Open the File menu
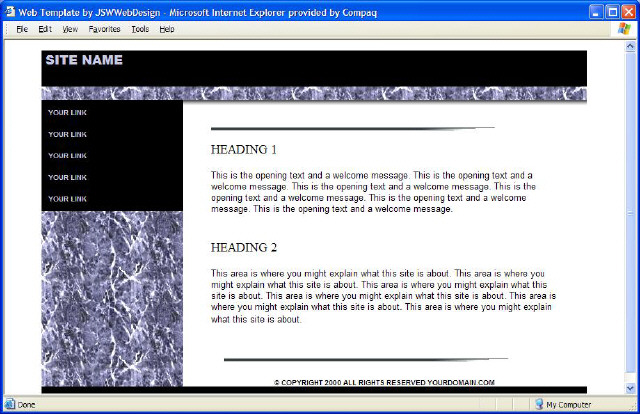This screenshot has width=640, height=414. coord(22,29)
